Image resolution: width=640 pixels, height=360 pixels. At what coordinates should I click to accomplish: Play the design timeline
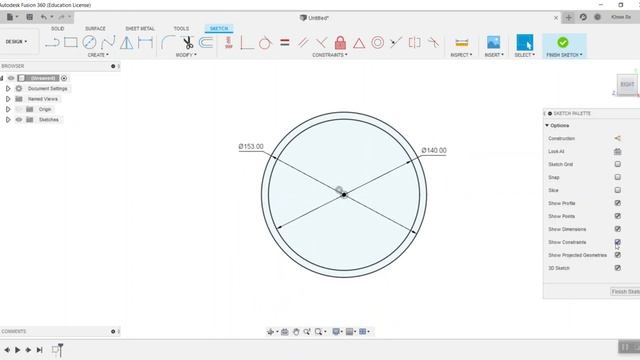[x=18, y=350]
